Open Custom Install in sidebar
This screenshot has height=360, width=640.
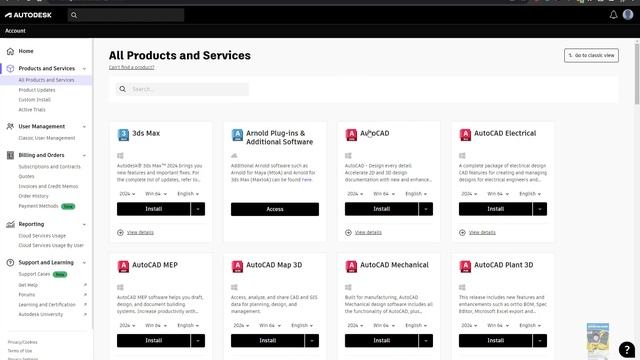click(x=35, y=100)
